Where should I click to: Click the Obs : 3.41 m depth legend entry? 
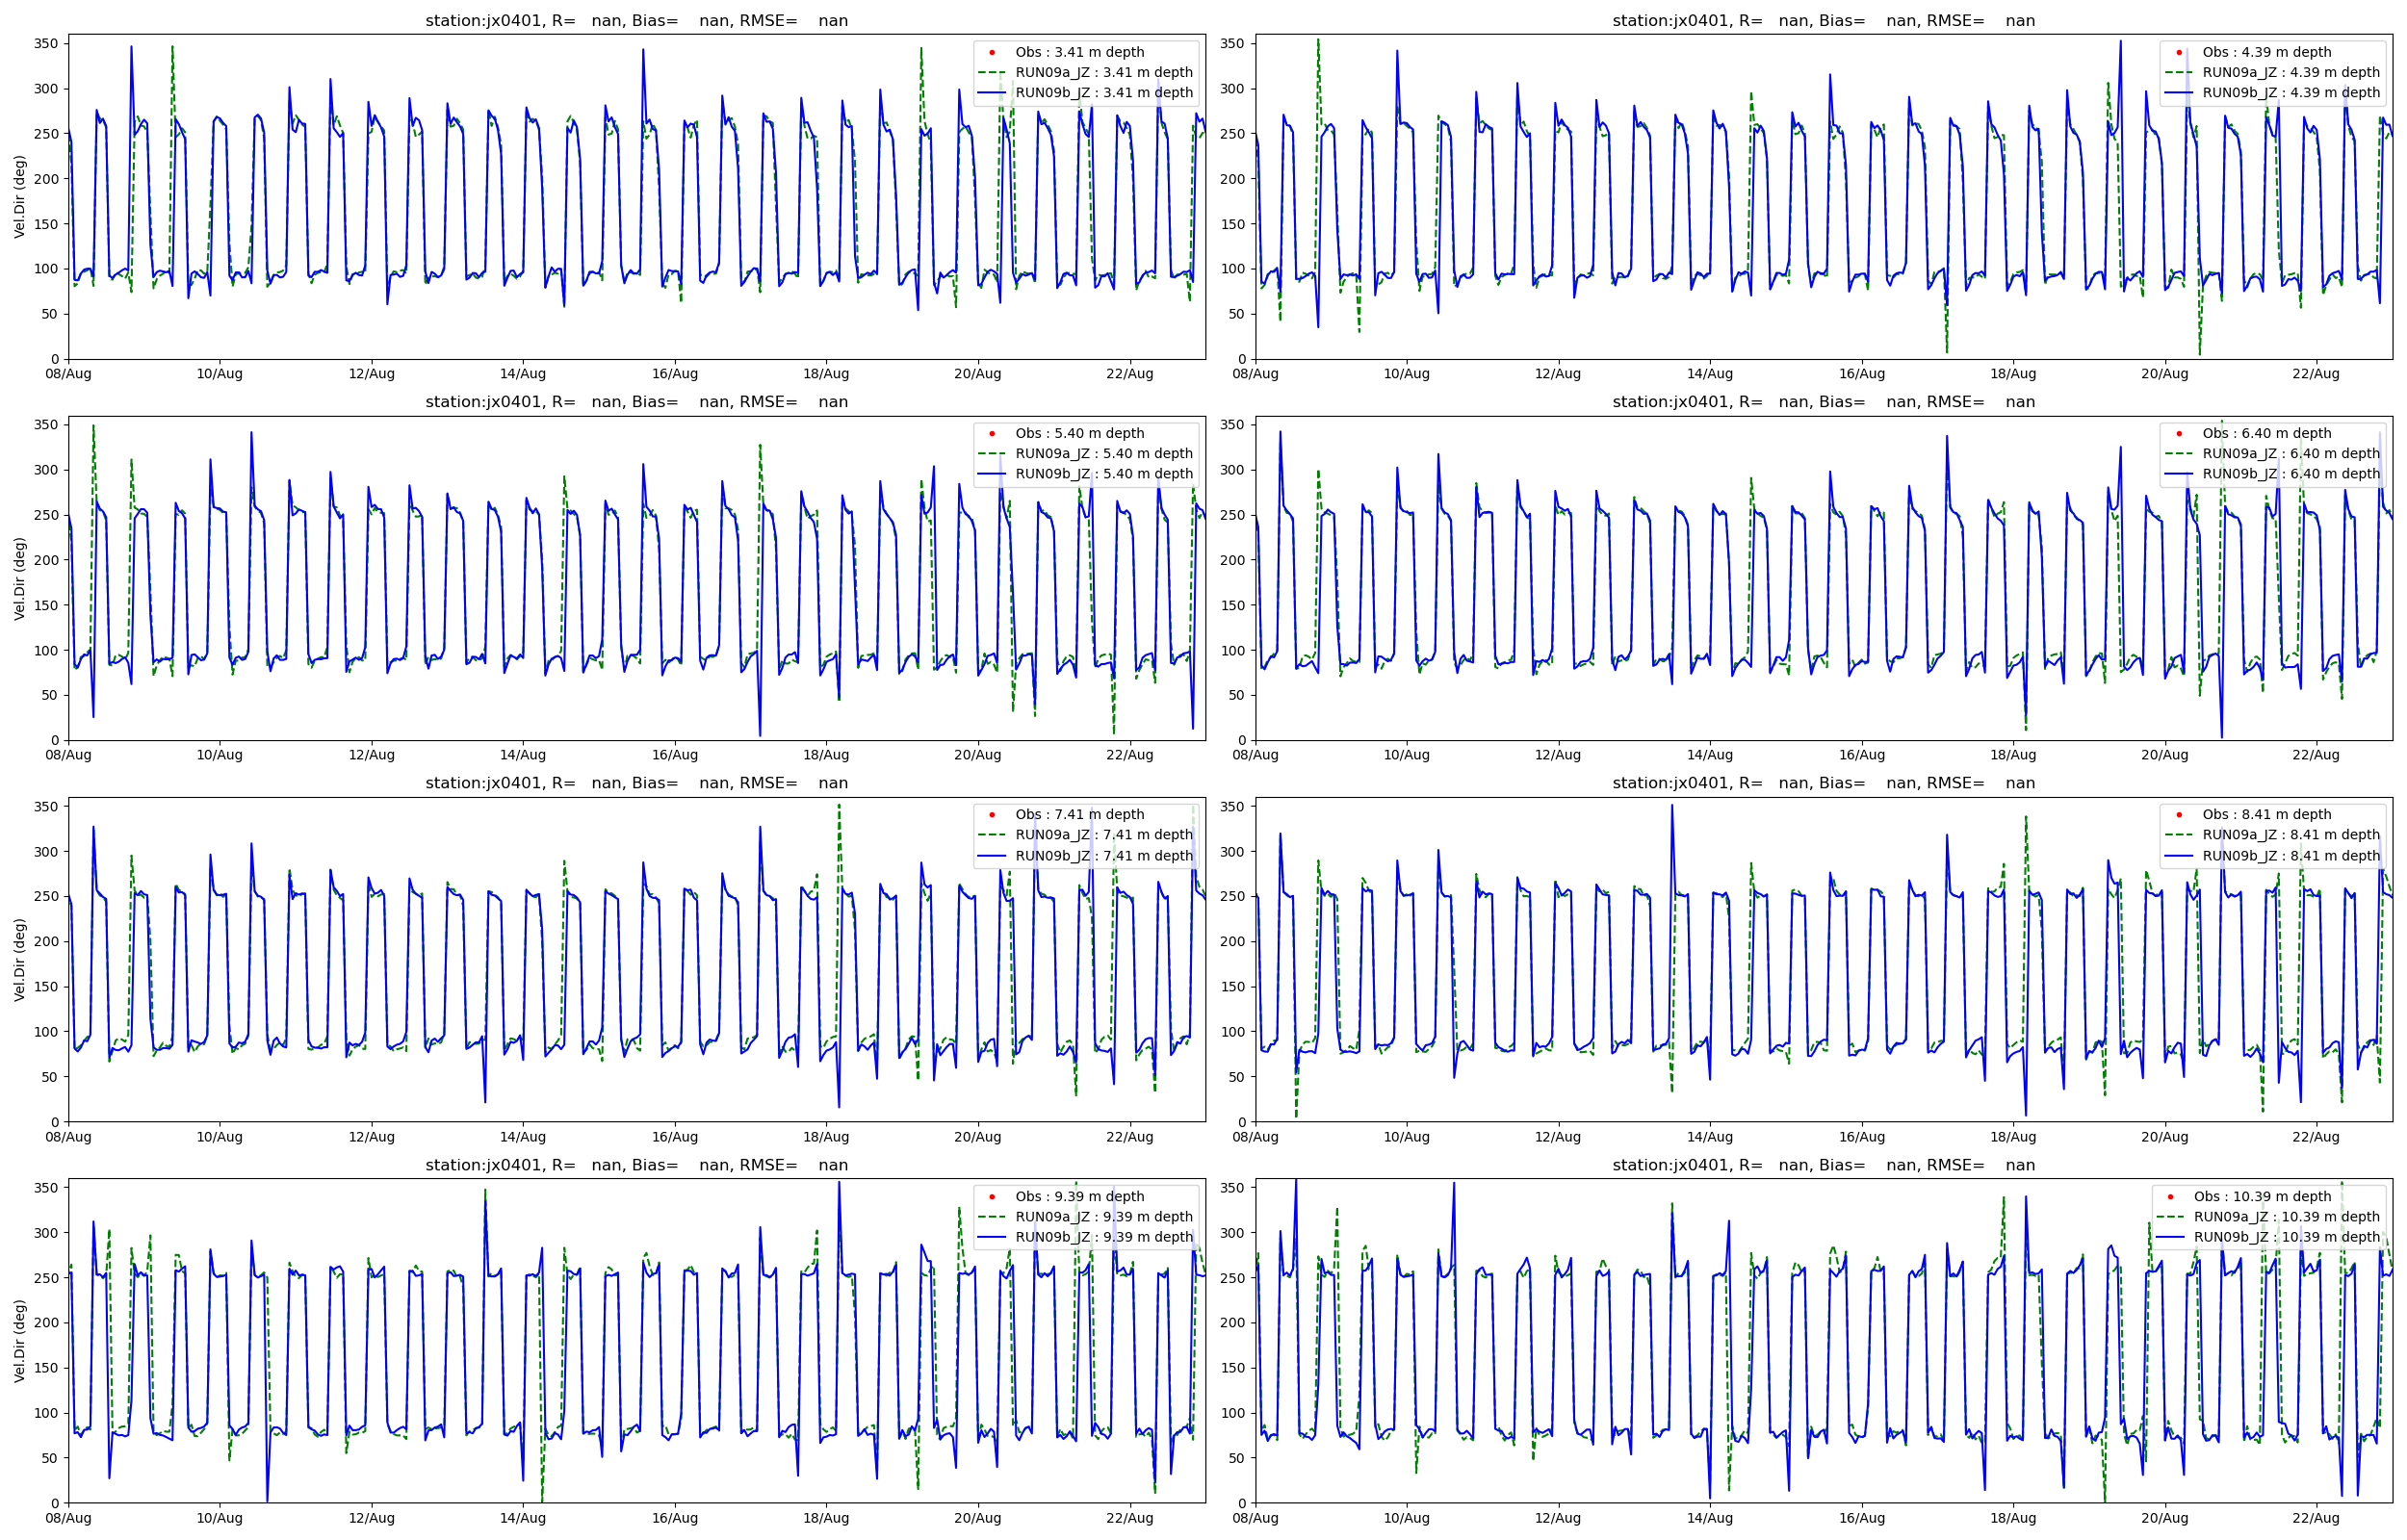tap(1079, 52)
